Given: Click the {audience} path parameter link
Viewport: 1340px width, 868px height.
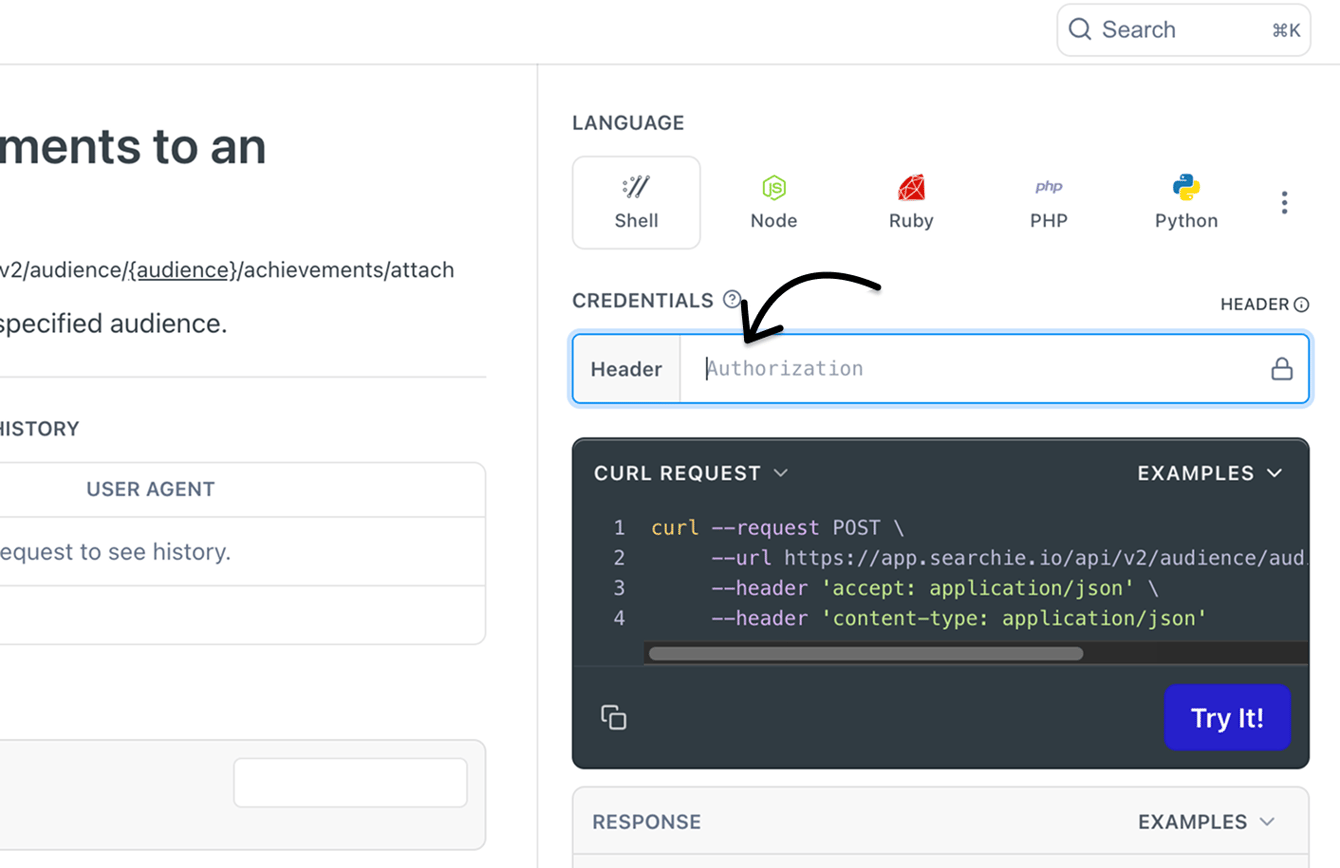Looking at the screenshot, I should (183, 270).
